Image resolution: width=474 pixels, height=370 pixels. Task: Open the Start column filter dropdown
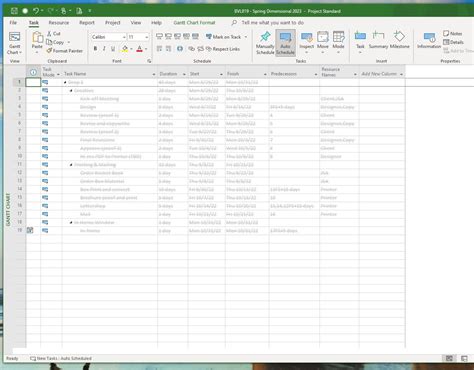[x=221, y=74]
